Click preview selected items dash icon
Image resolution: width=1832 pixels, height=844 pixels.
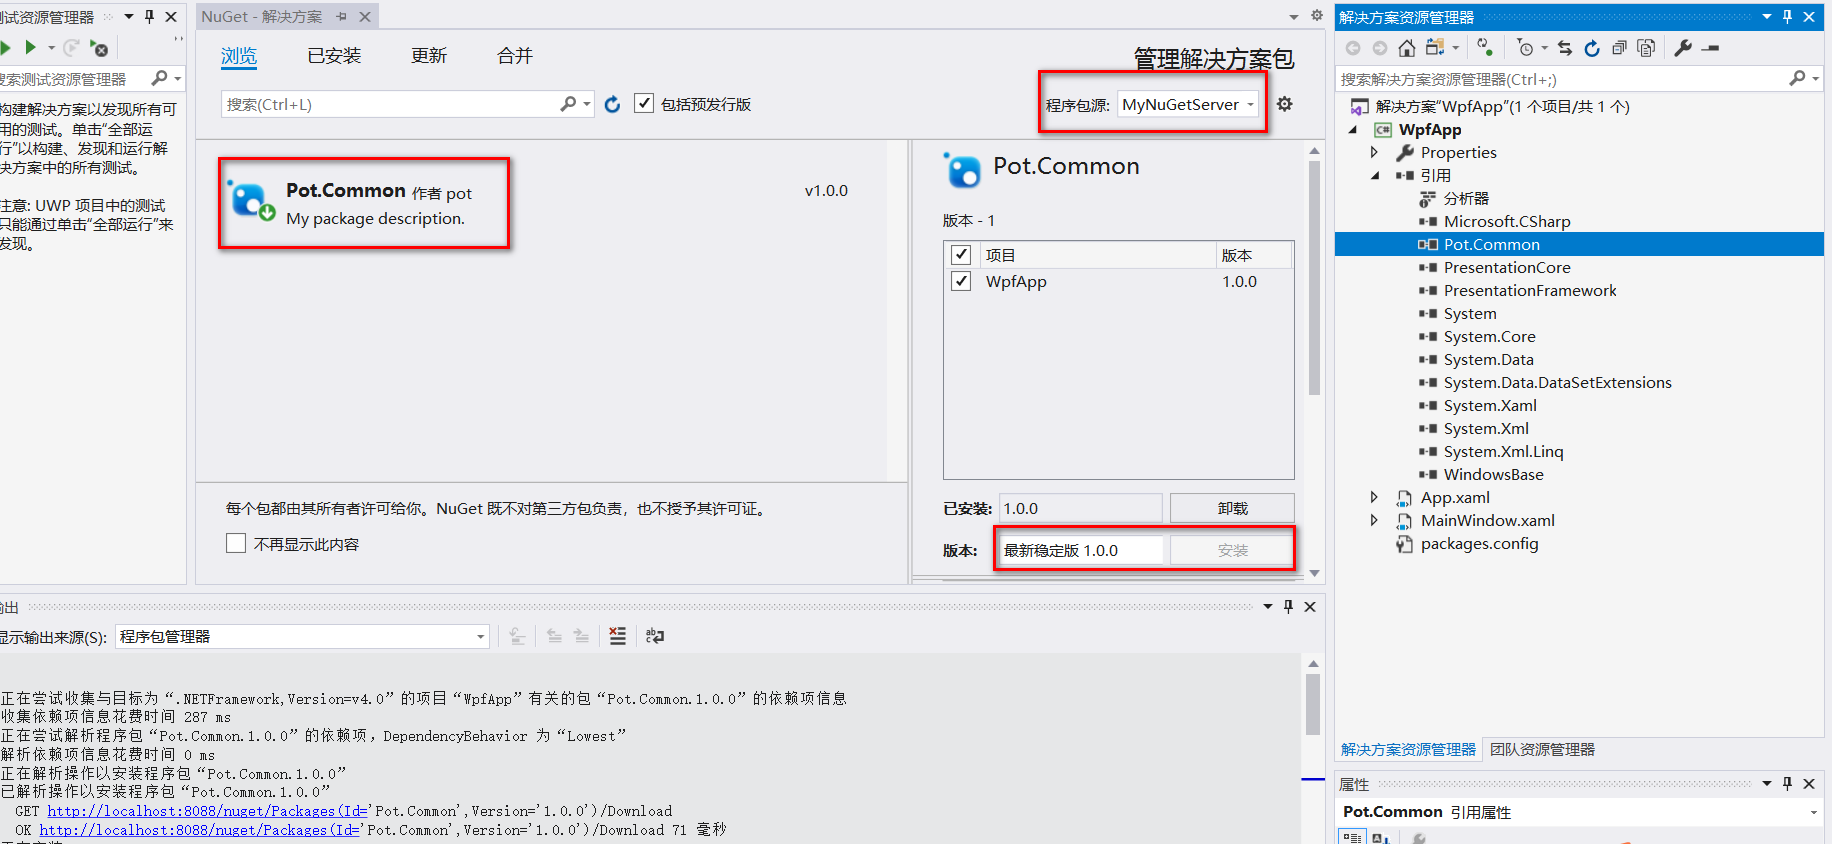1710,48
